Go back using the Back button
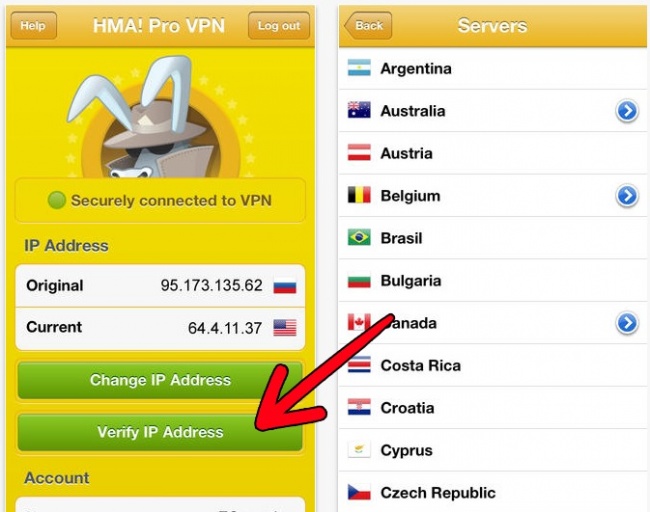This screenshot has width=650, height=512. [368, 25]
